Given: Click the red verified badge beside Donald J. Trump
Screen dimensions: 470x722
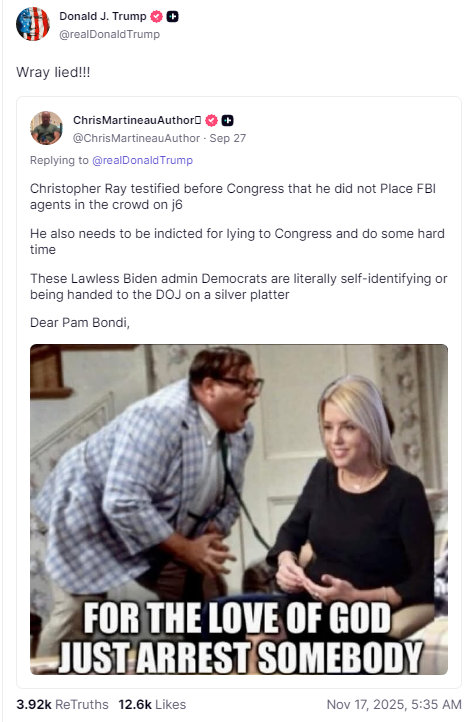Looking at the screenshot, I should (x=157, y=17).
